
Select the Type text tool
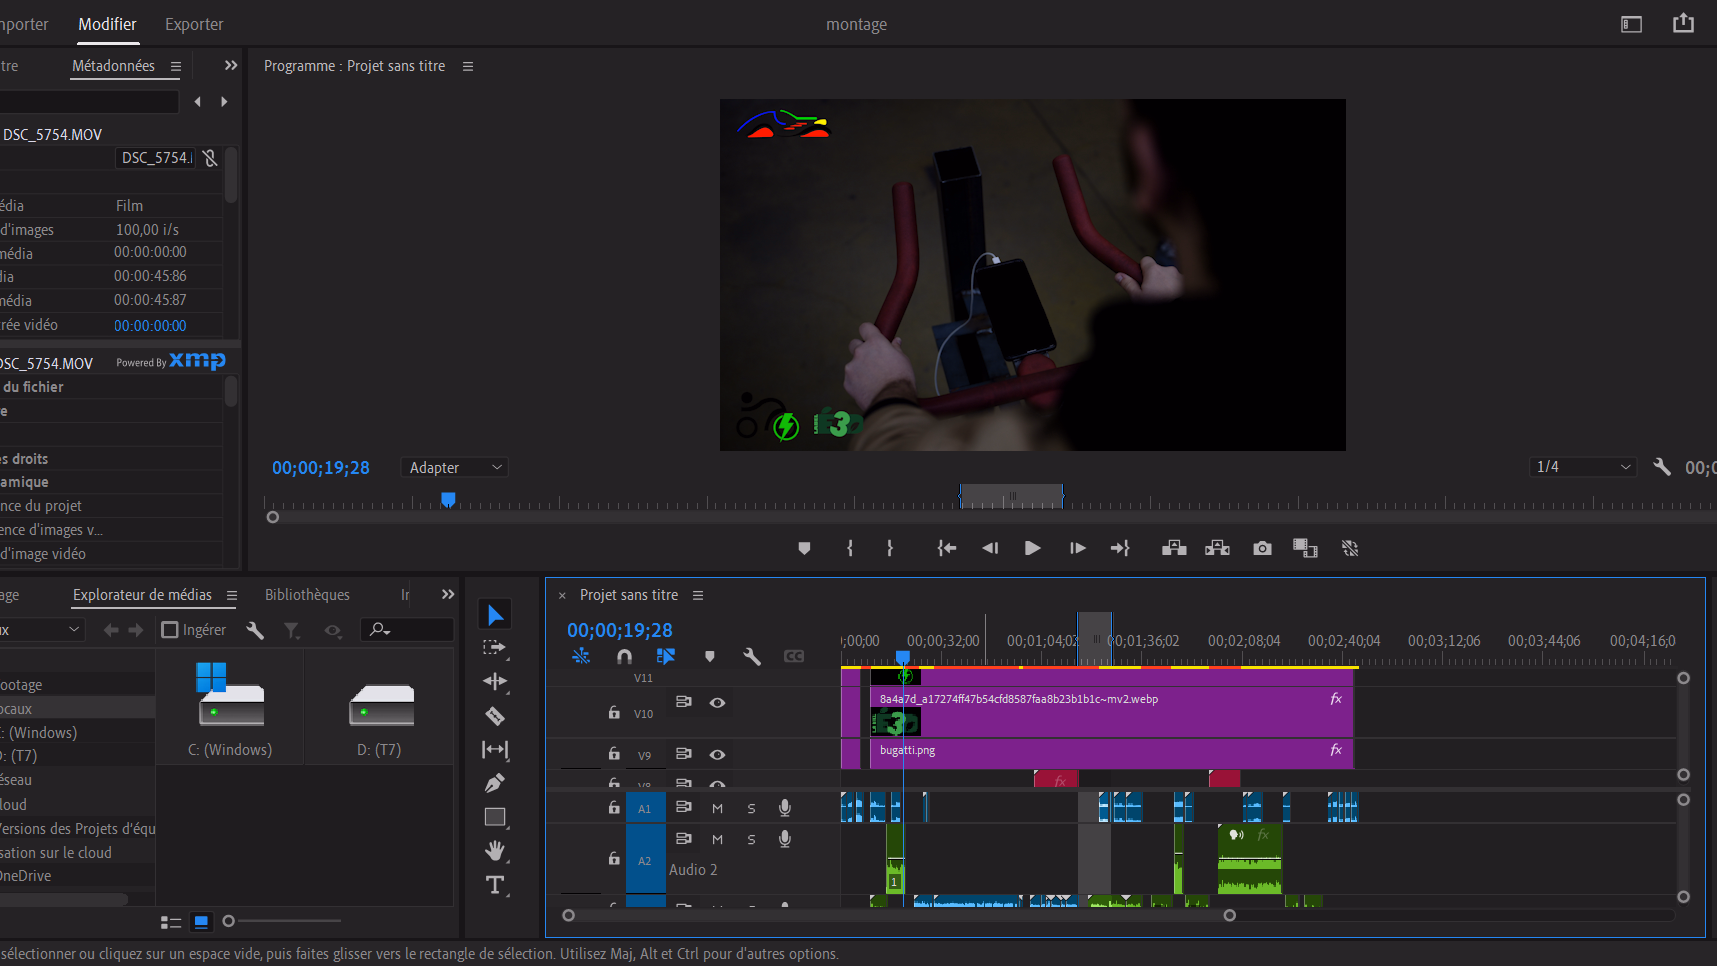494,885
